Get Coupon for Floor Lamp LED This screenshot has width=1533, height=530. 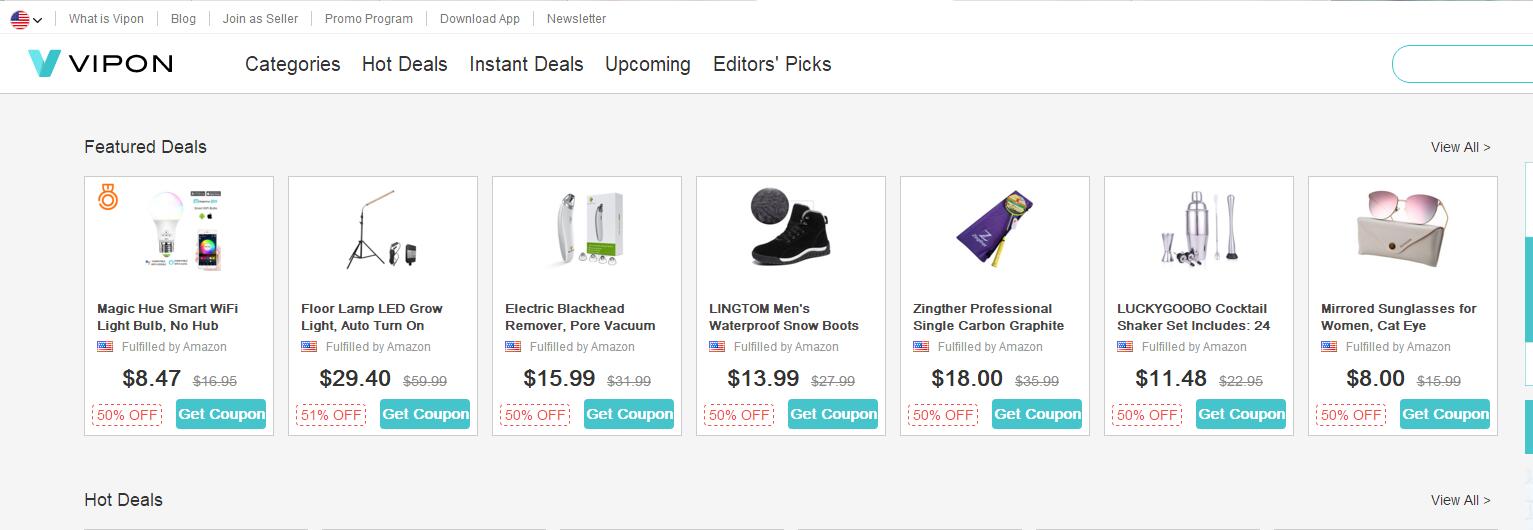click(425, 414)
